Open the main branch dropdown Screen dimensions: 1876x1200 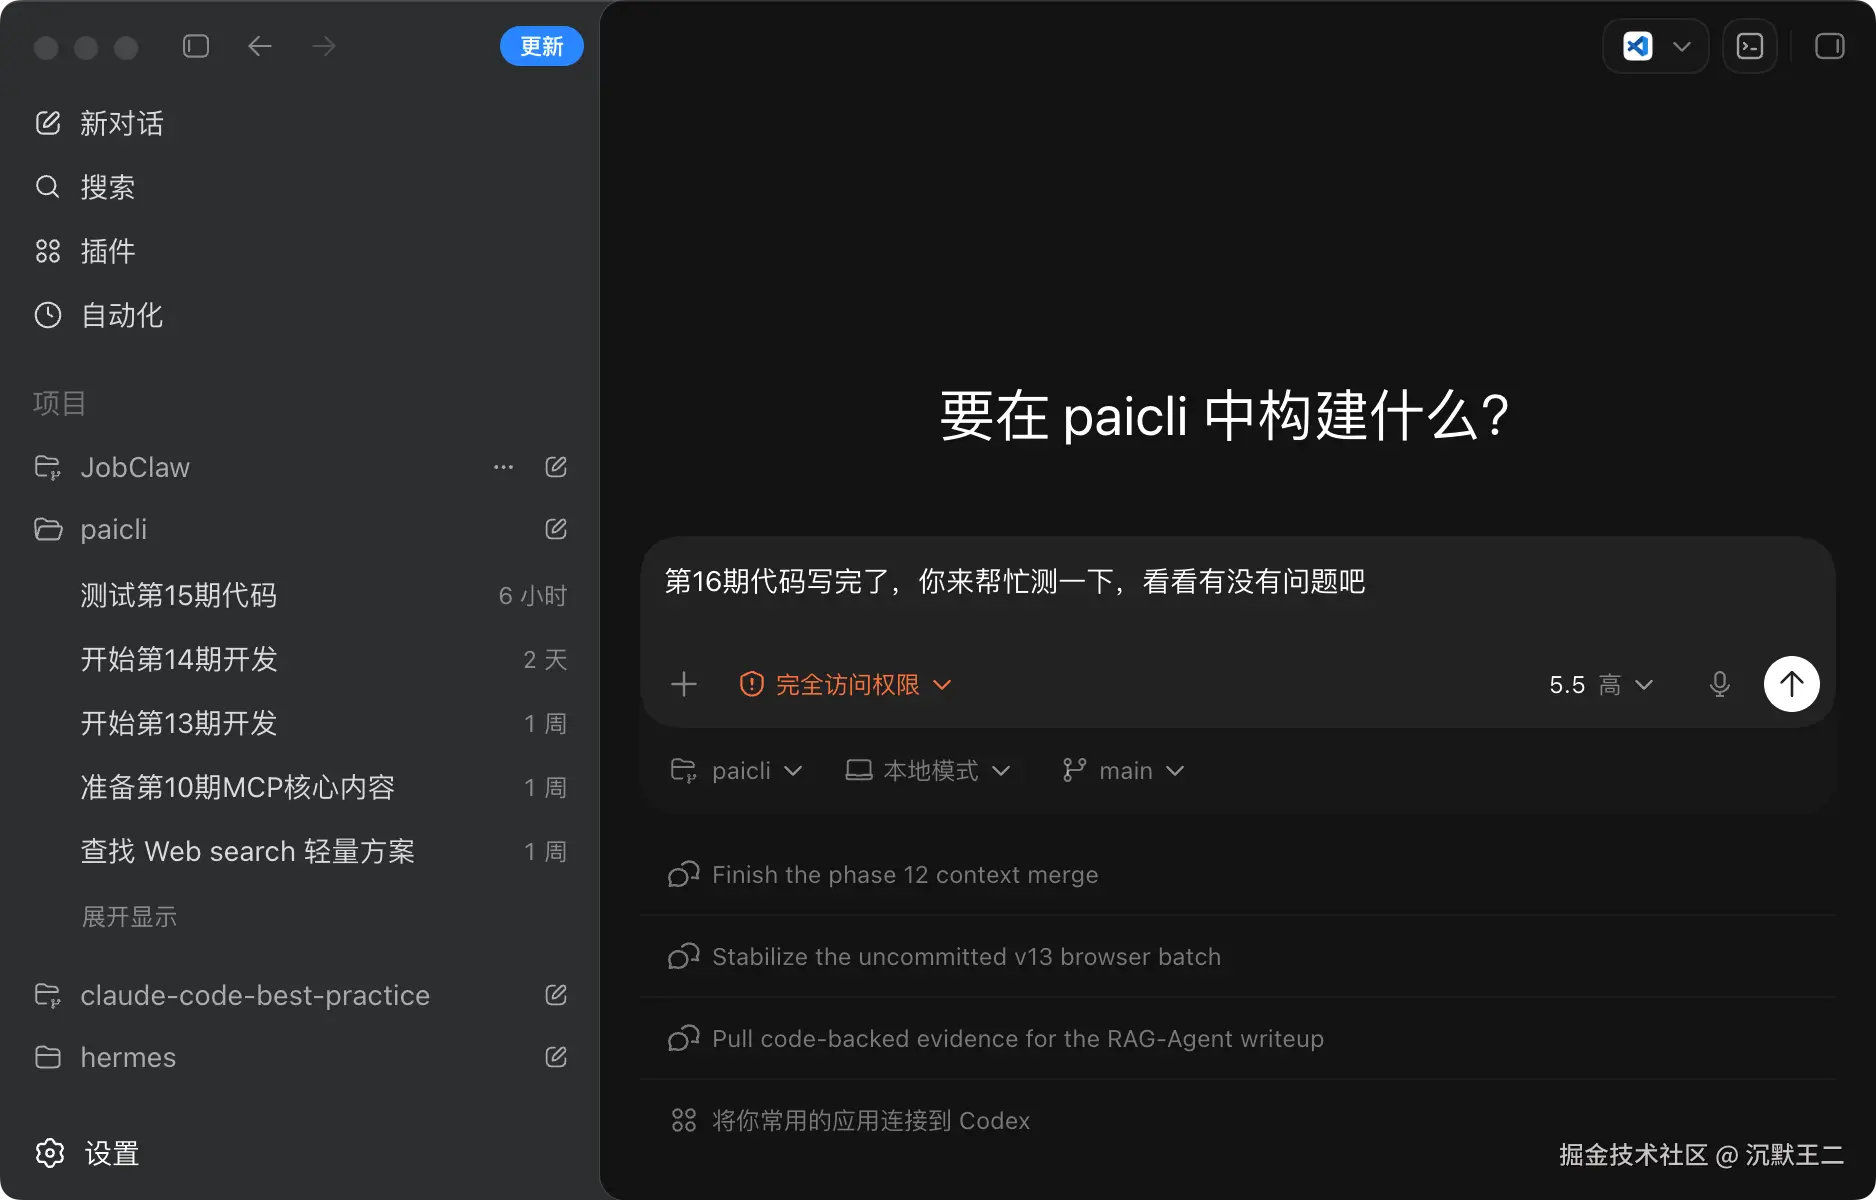pos(1124,770)
